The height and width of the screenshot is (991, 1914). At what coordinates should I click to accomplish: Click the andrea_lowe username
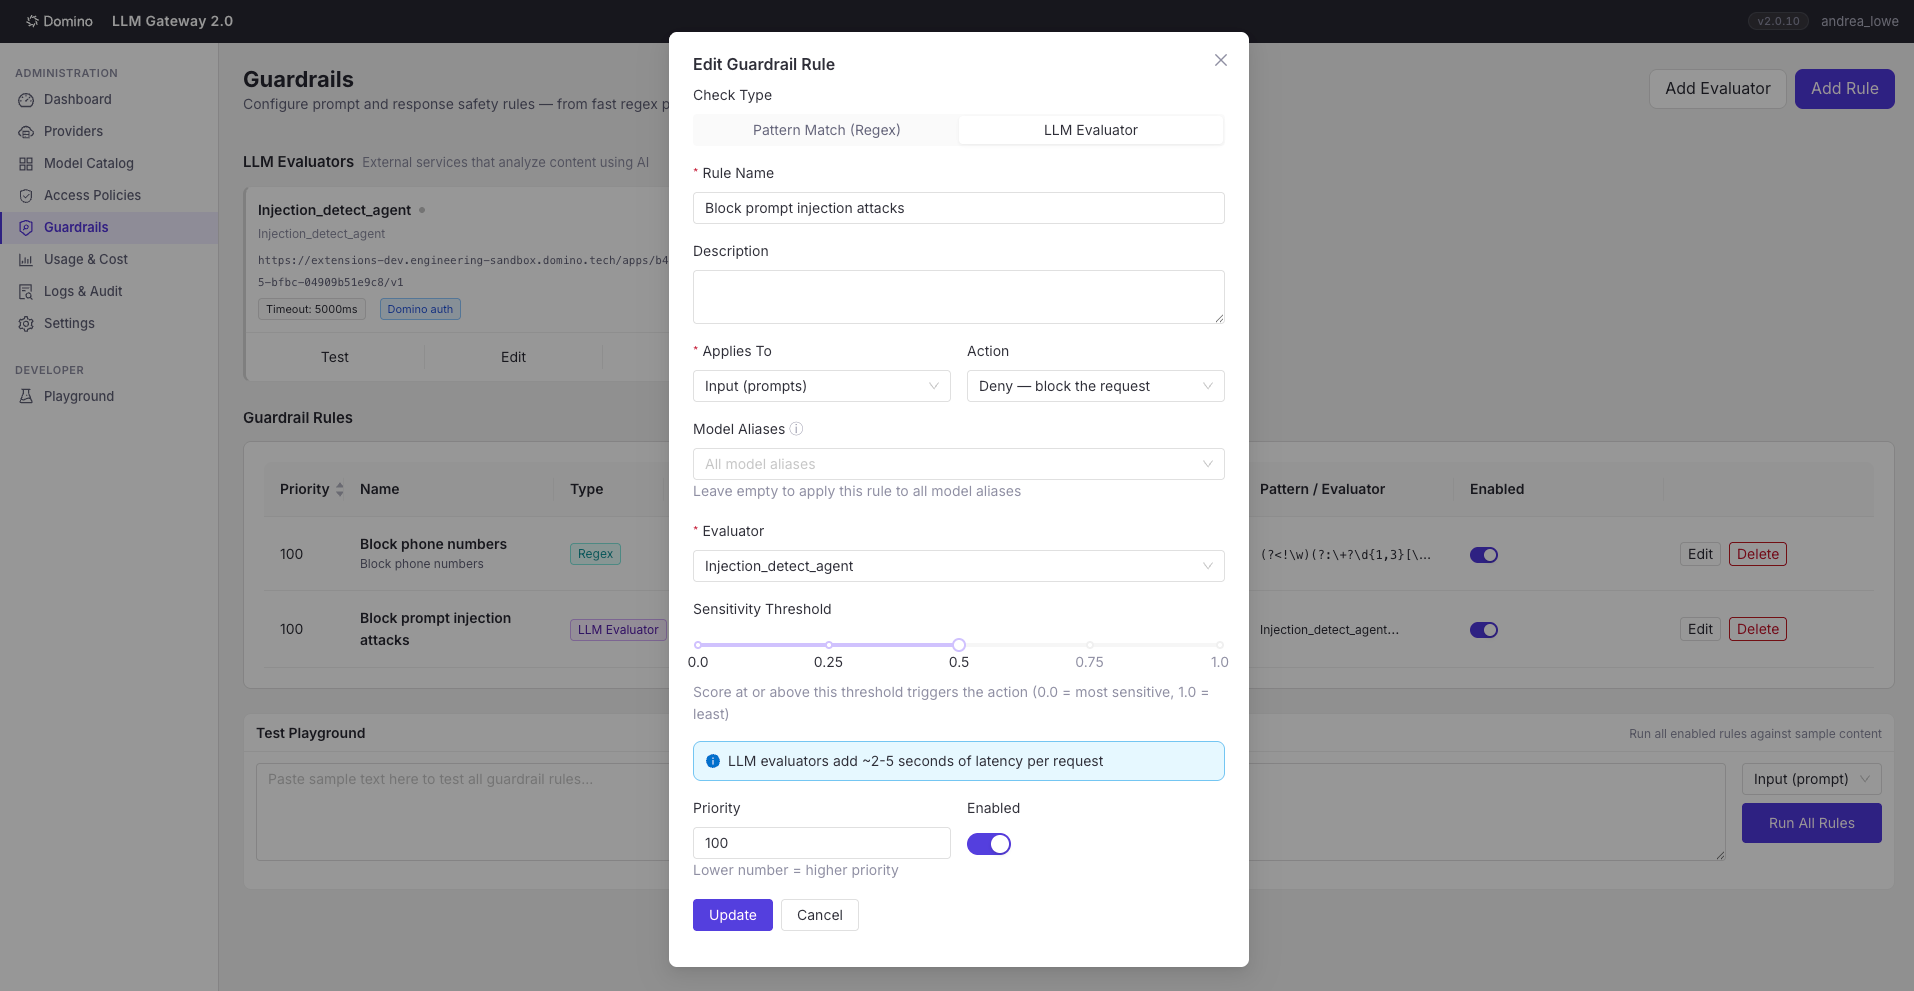[1859, 21]
